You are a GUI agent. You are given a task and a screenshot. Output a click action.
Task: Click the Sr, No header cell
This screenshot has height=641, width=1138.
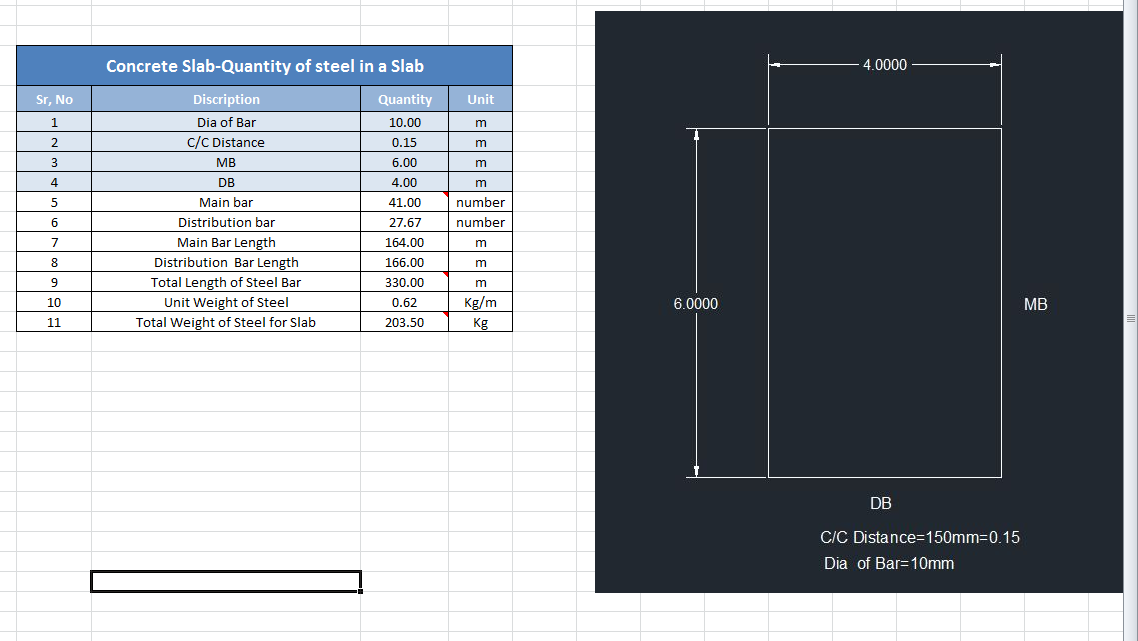click(x=53, y=99)
